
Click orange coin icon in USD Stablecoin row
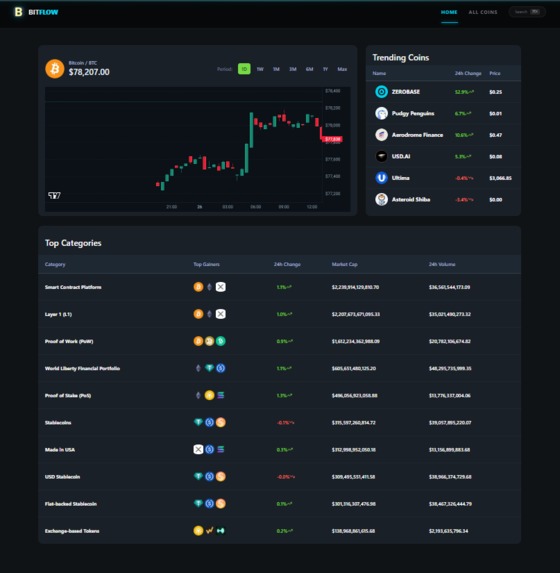coord(220,476)
